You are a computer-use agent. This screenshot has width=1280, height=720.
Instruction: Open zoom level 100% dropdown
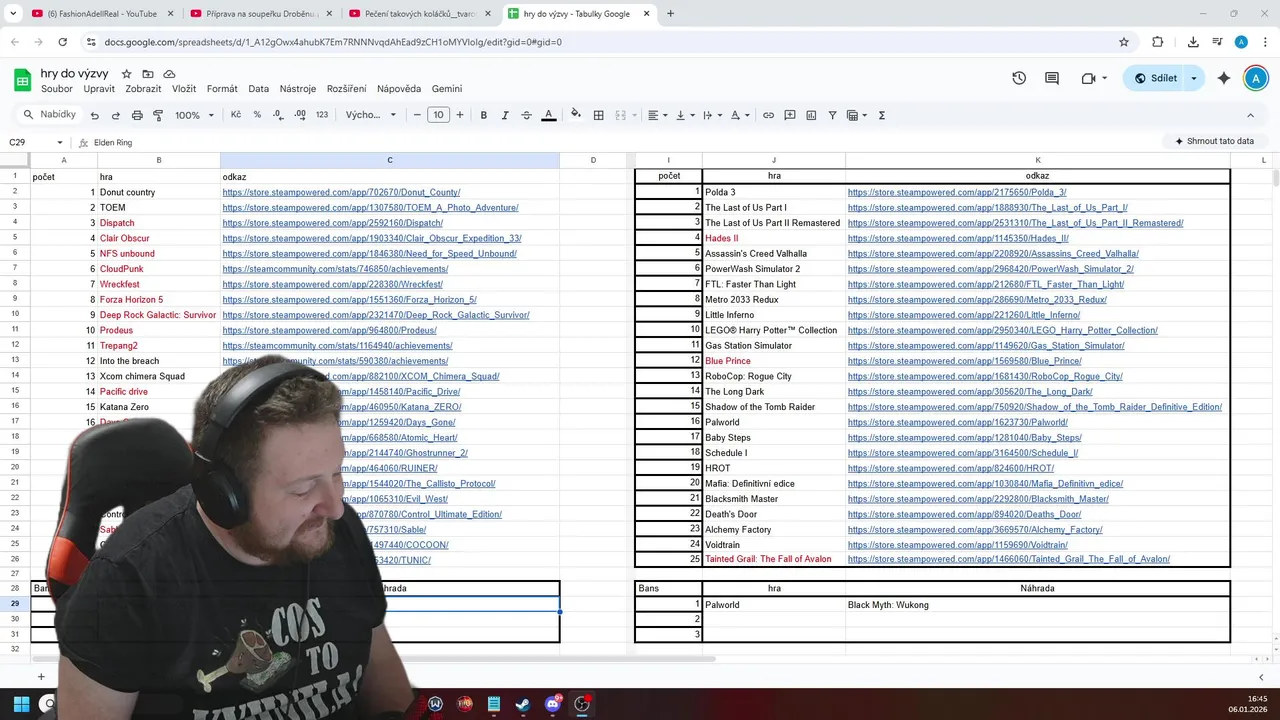pyautogui.click(x=195, y=115)
